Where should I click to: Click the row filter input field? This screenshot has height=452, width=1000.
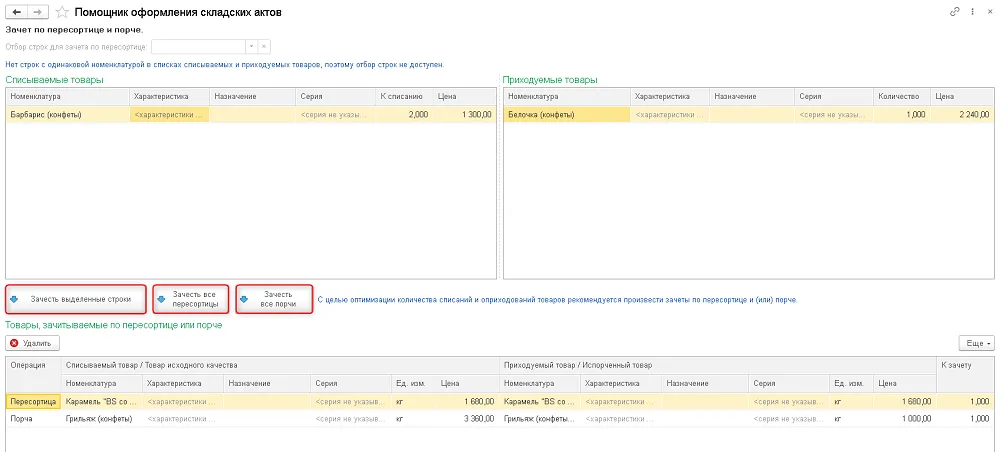[198, 47]
